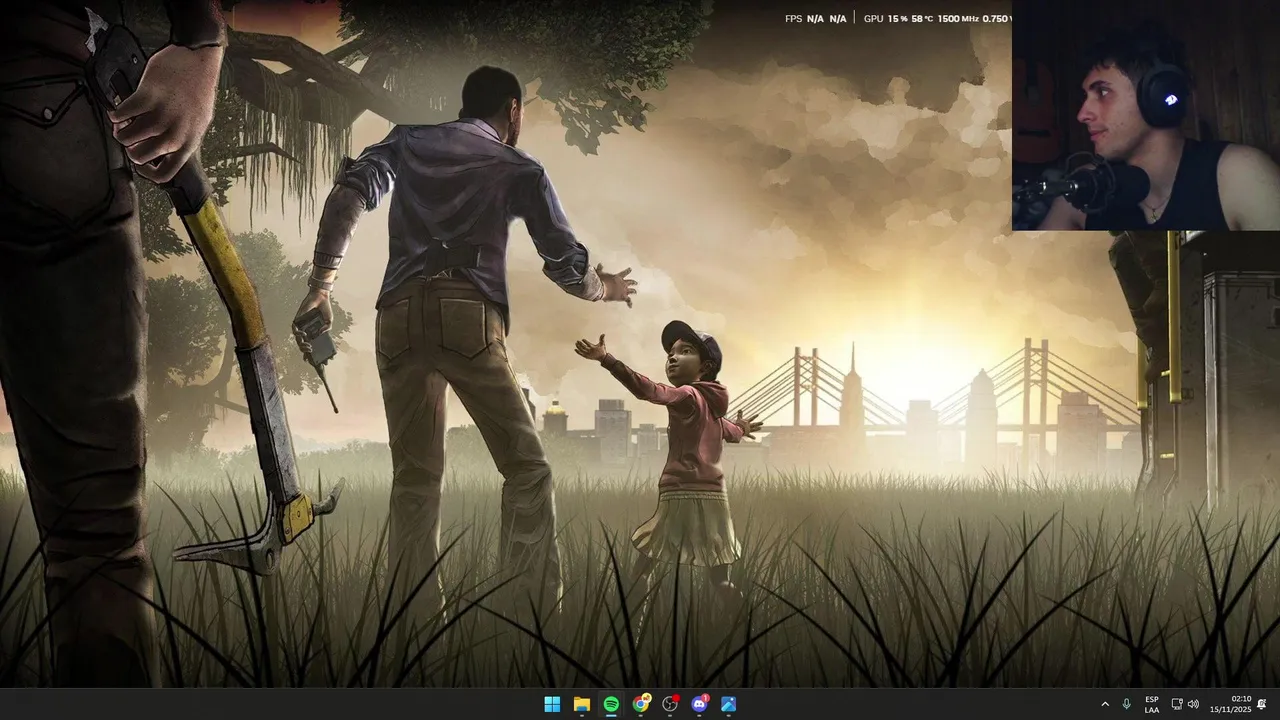The width and height of the screenshot is (1280, 720).
Task: Switch to Spotify on the taskbar
Action: [611, 704]
